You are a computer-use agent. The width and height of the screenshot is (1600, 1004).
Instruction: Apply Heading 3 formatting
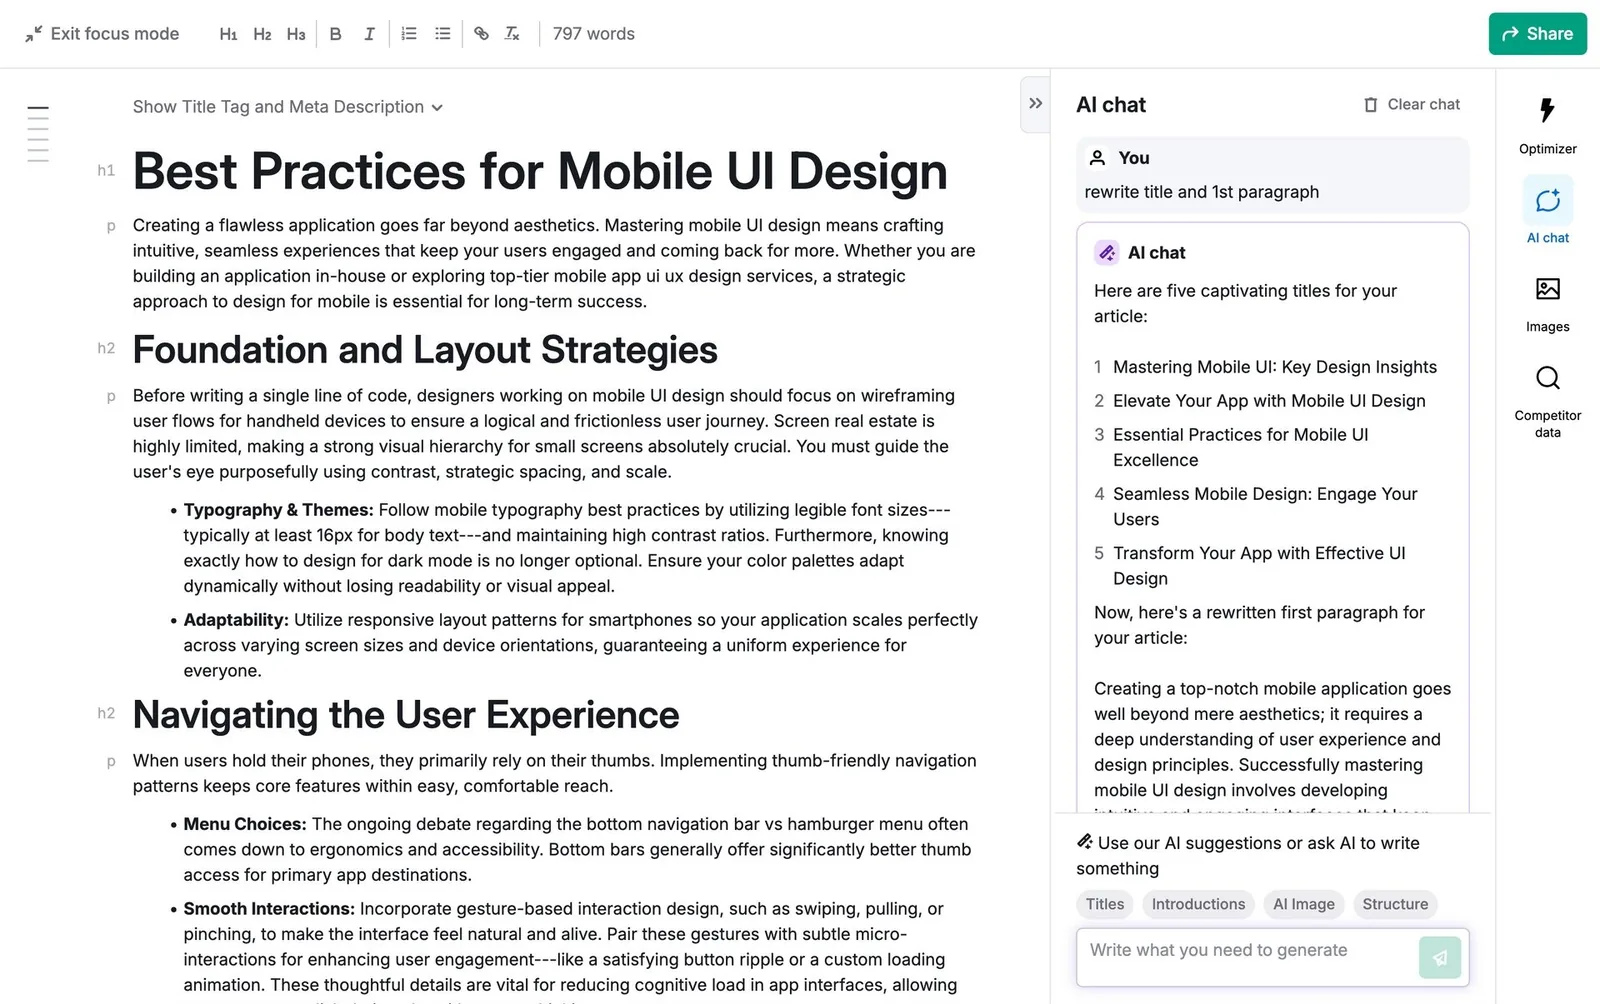pyautogui.click(x=296, y=34)
